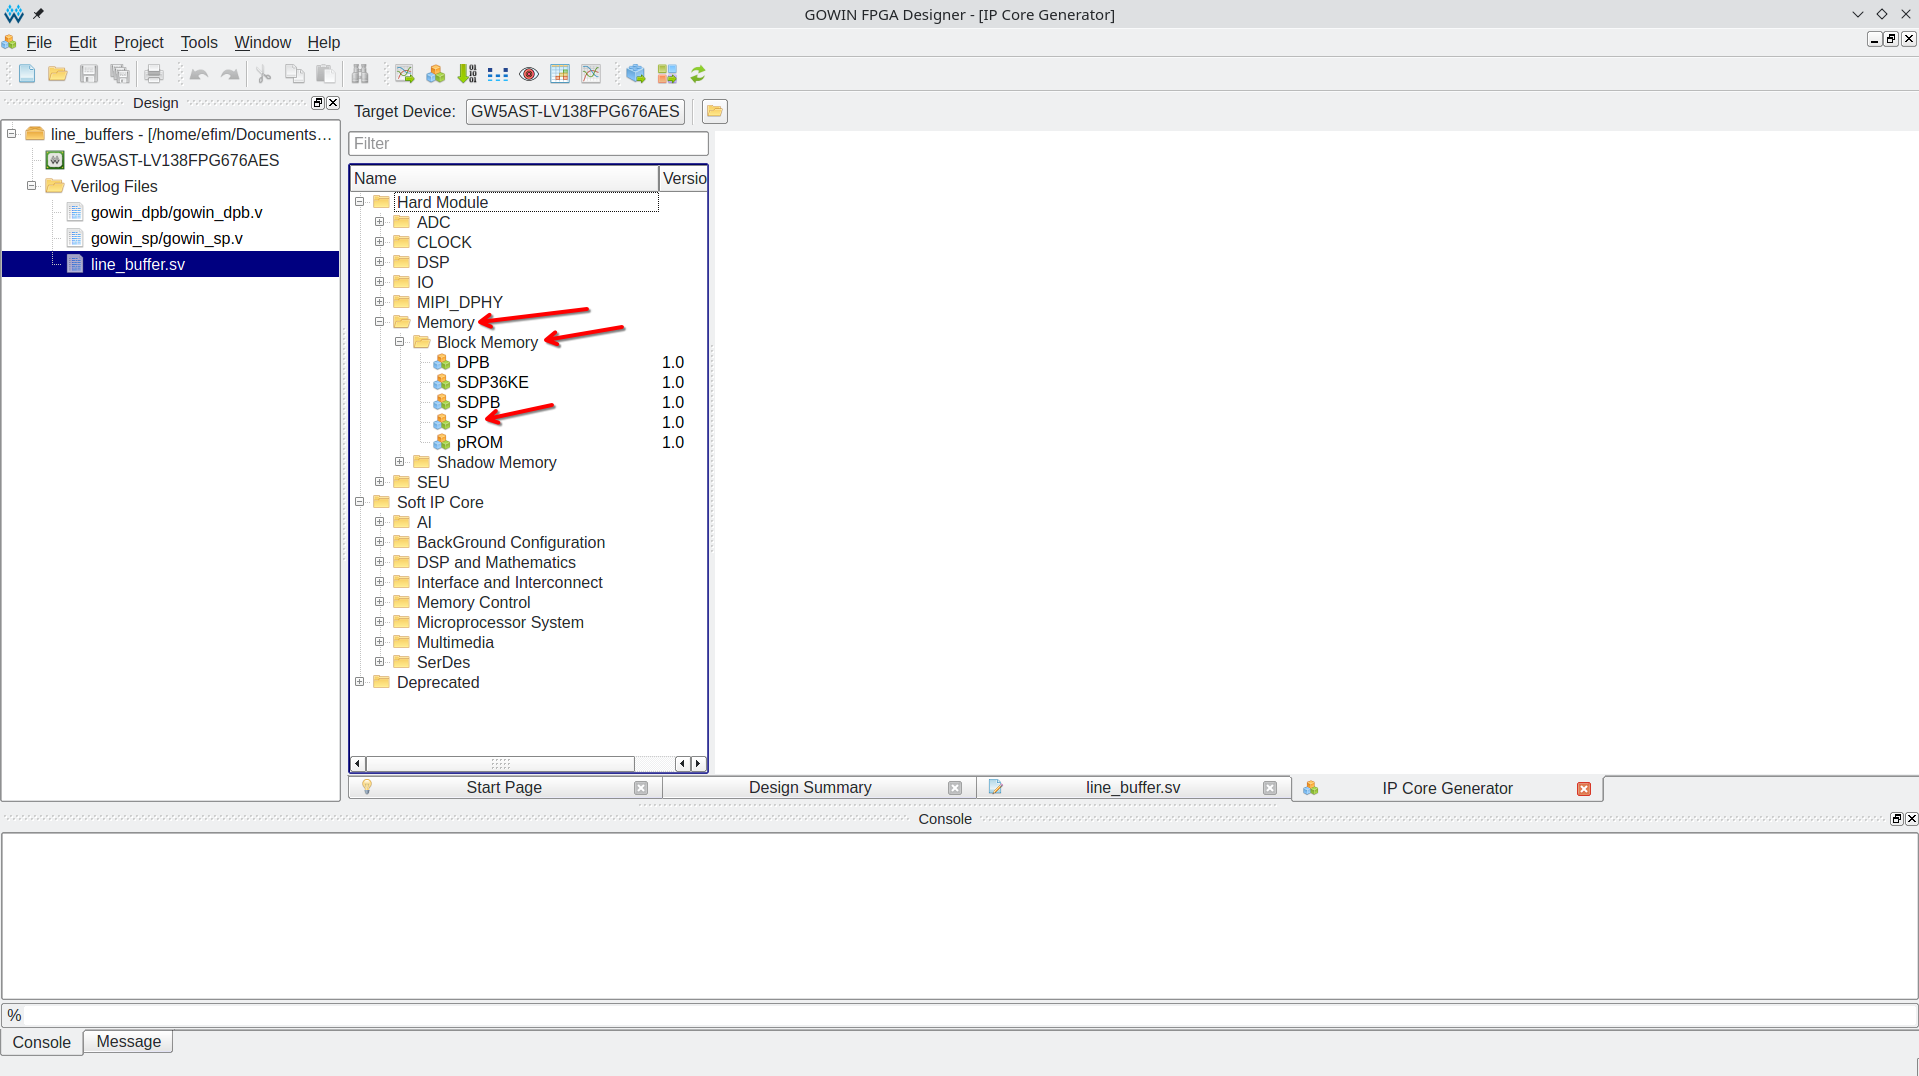Float the Console panel
Screen dimensions: 1919x1076
(1896, 819)
